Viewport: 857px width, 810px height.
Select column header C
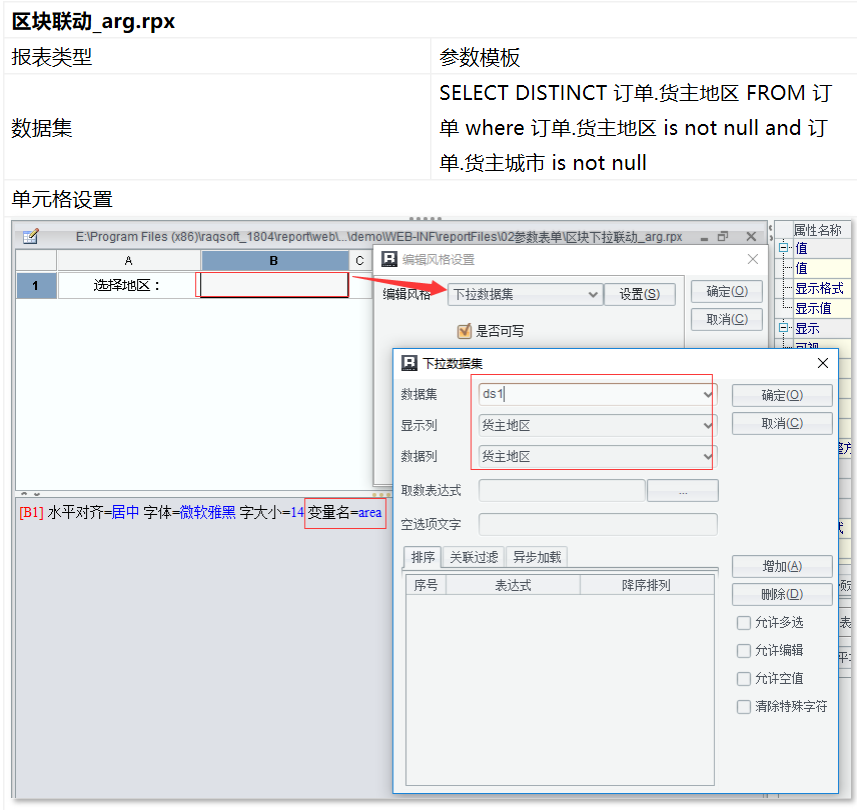pos(360,261)
